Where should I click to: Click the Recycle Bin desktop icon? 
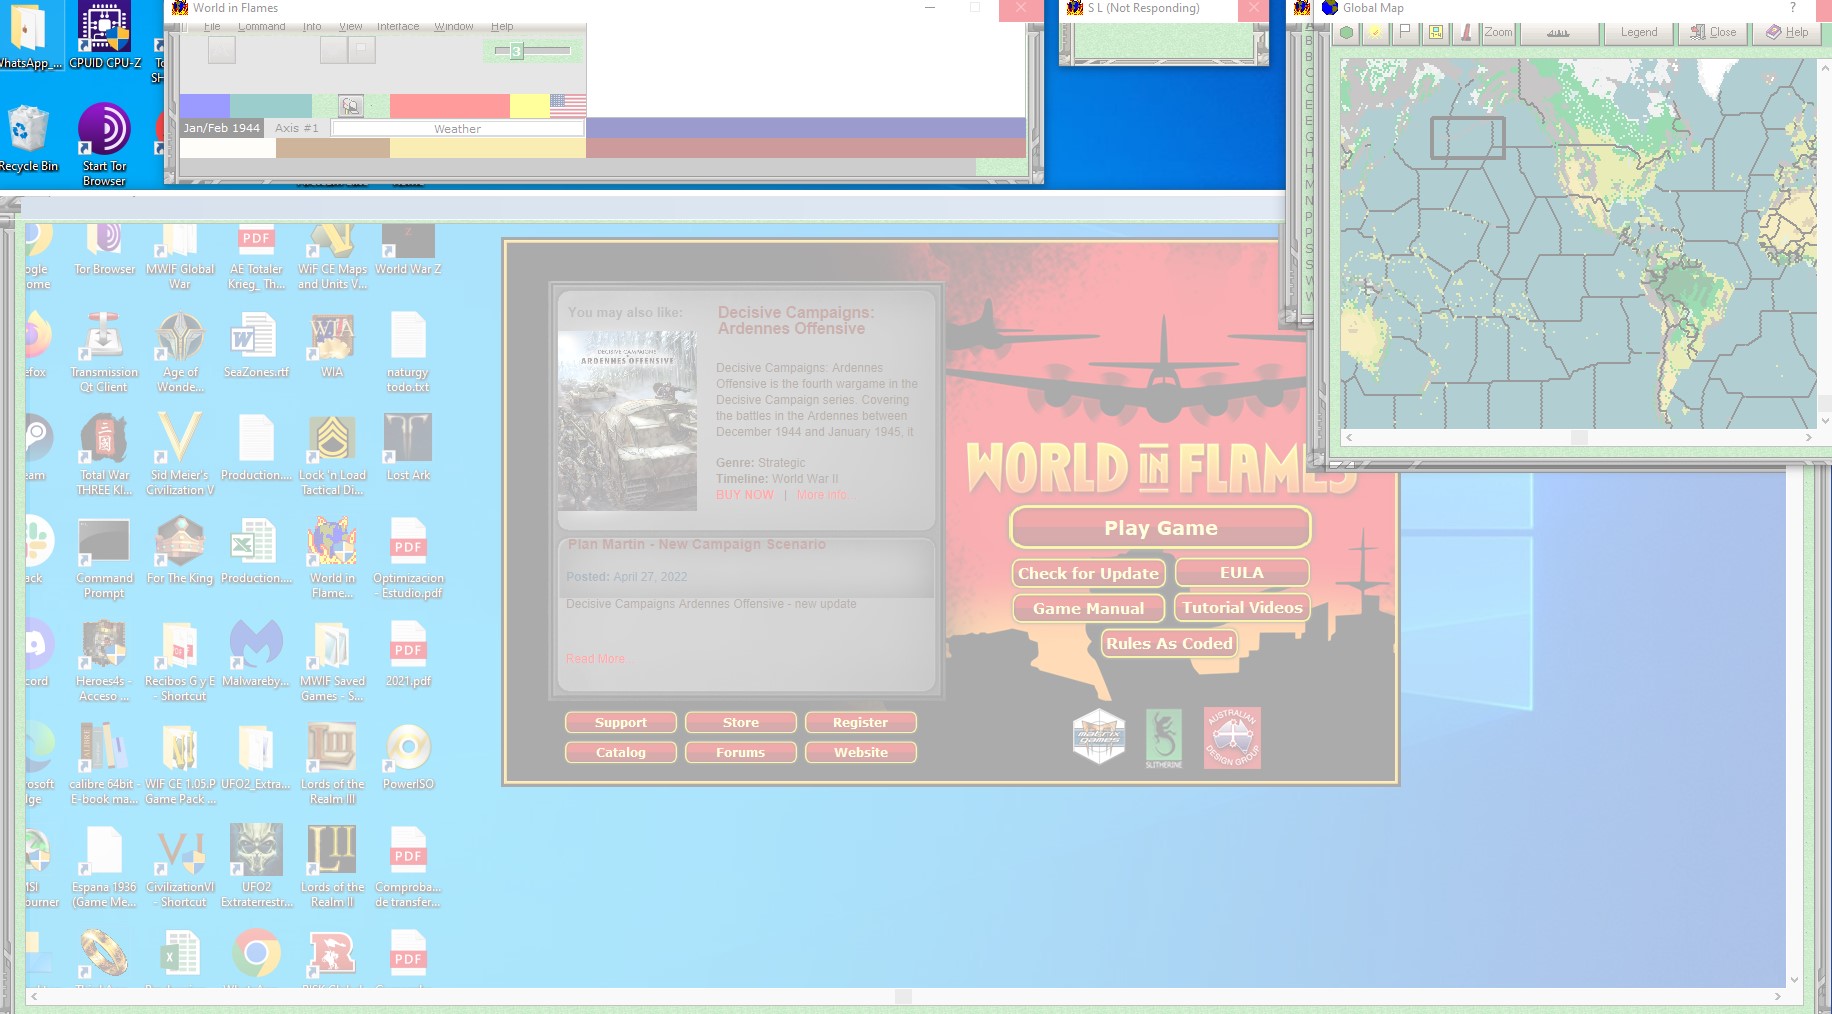click(28, 140)
